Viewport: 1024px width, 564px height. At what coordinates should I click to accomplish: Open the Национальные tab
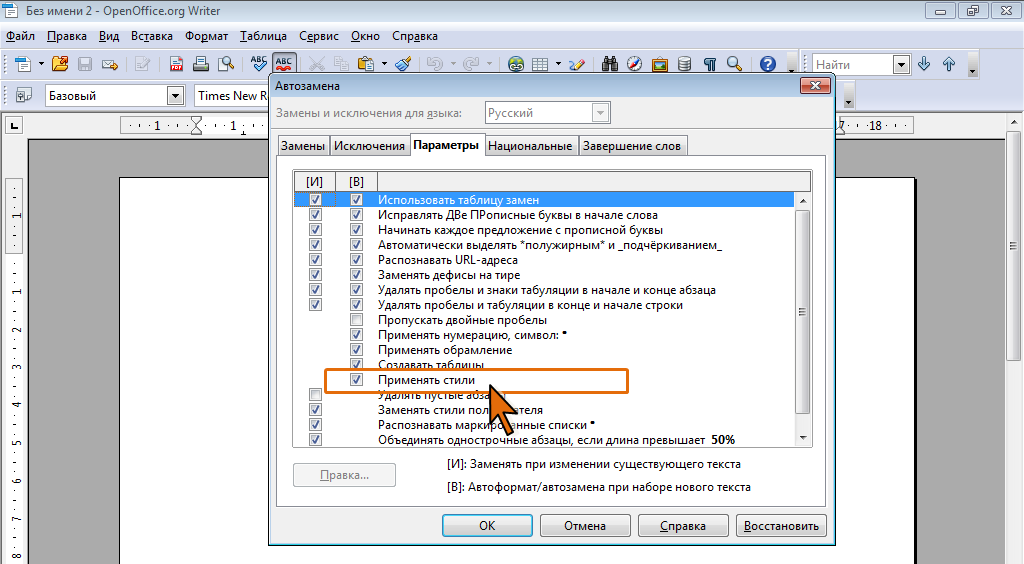coord(530,146)
